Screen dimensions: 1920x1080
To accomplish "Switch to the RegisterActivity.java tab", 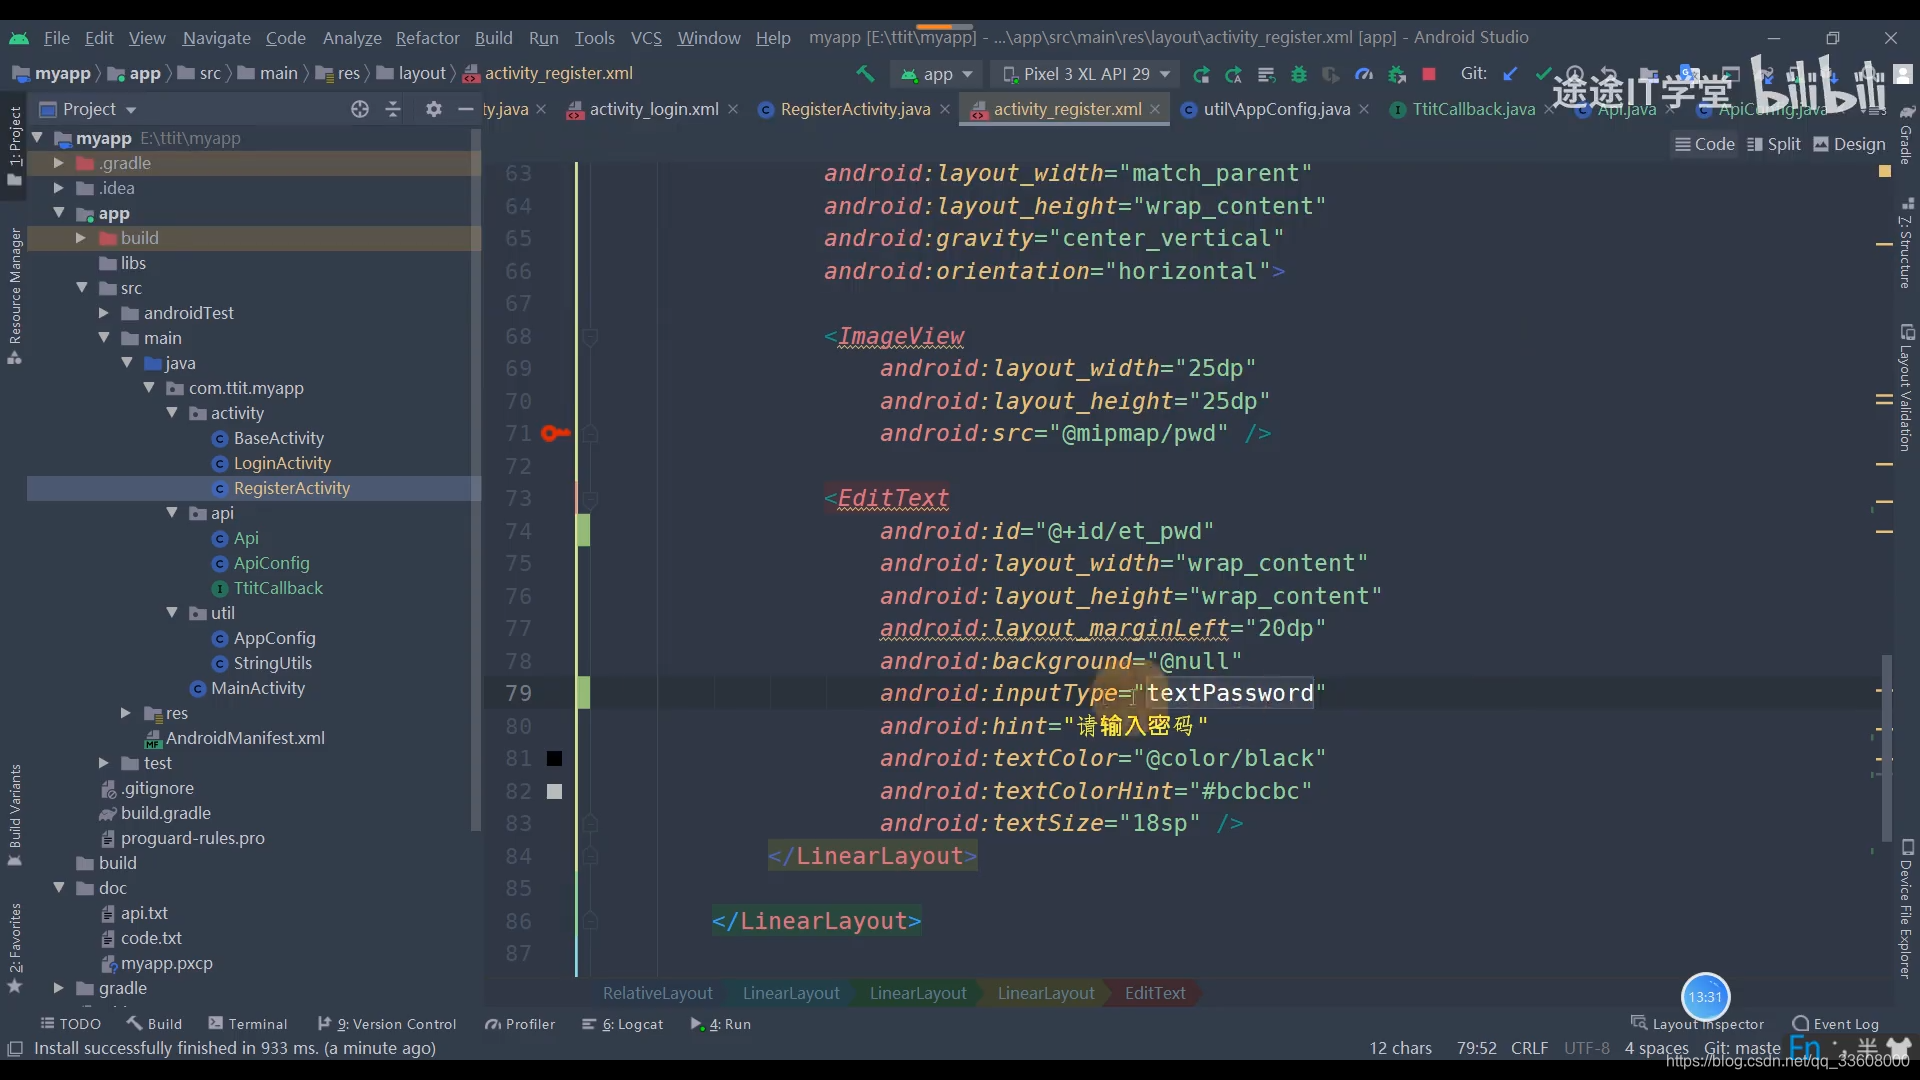I will (x=855, y=109).
